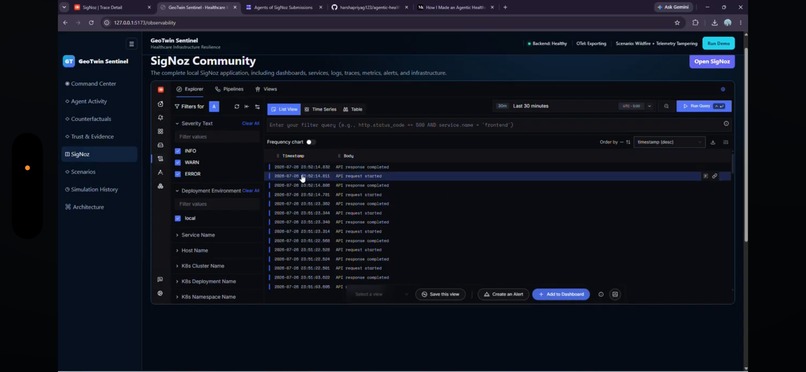Screen dimensions: 806x372
Task: Click the SigNoz logo icon in embedded sidebar
Action: (160, 89)
